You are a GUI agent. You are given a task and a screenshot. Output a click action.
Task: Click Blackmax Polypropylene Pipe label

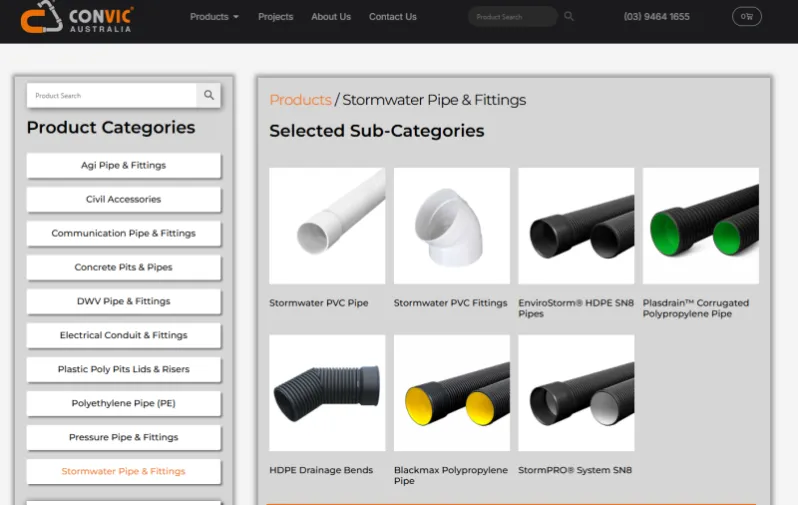pos(451,475)
